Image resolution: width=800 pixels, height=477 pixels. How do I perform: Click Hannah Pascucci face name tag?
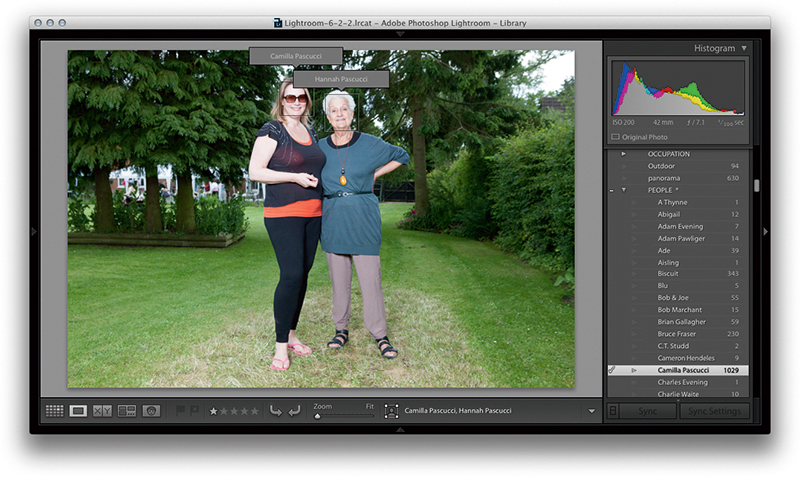(341, 79)
